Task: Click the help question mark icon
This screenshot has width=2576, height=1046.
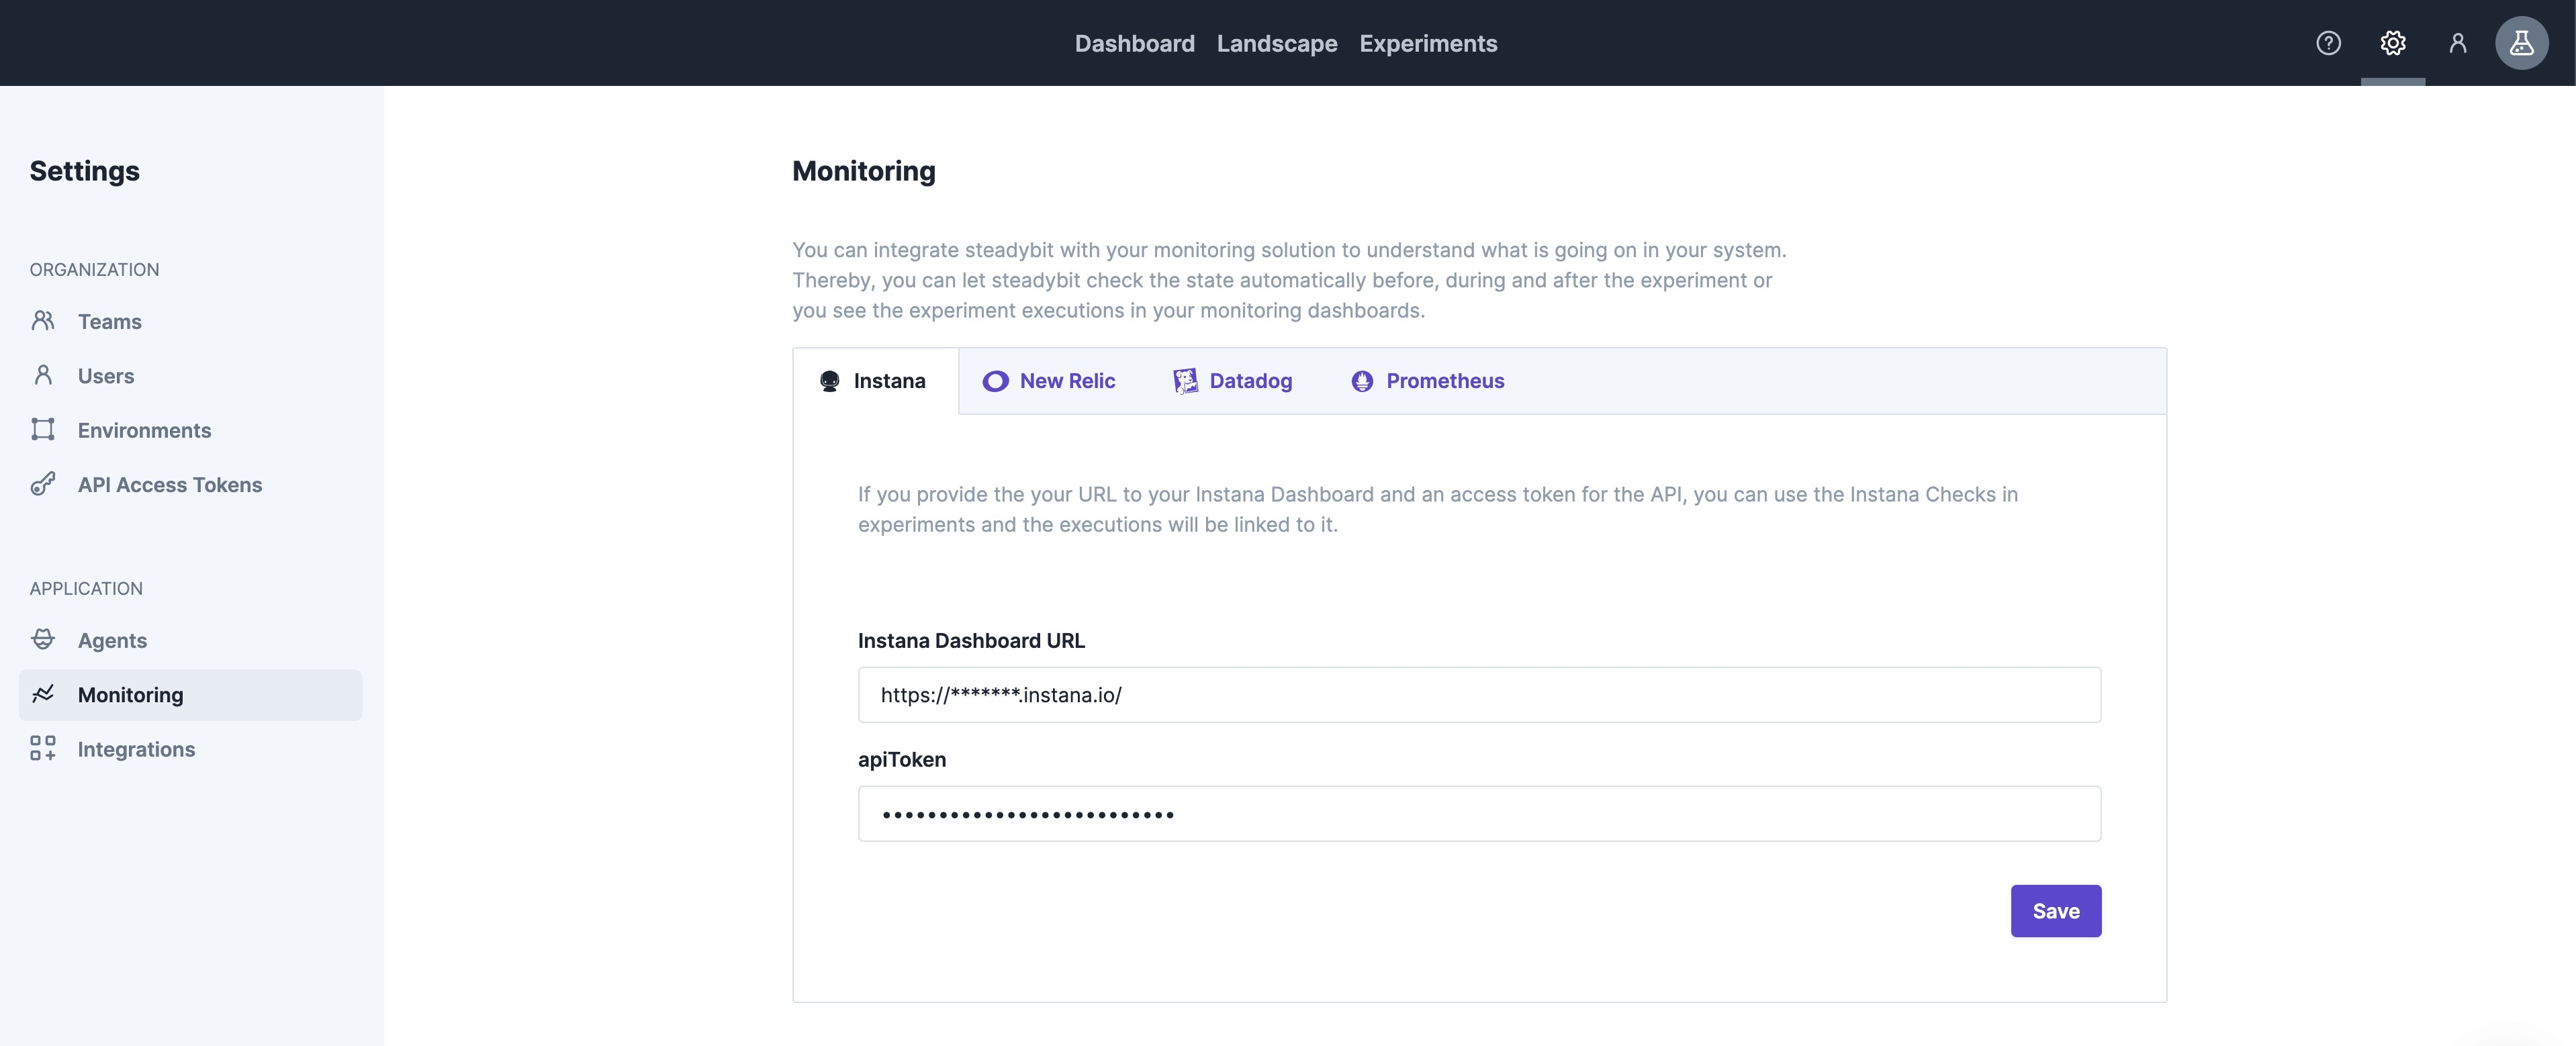Action: [x=2328, y=43]
